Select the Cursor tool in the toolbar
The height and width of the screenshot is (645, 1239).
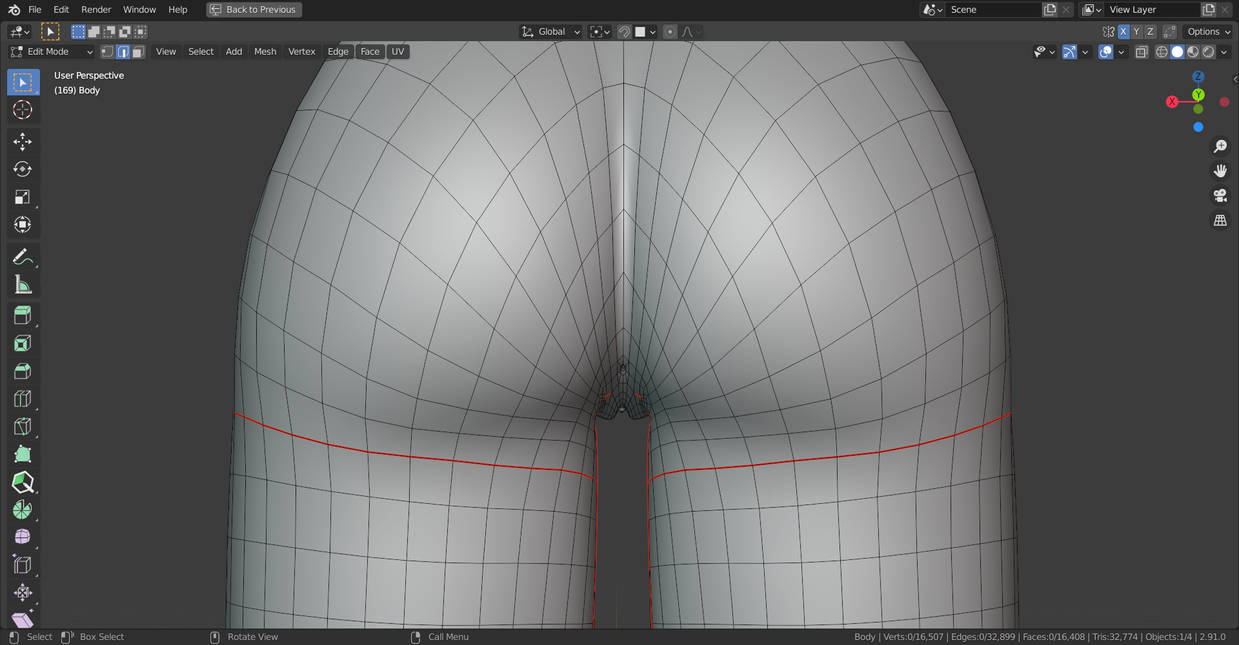(23, 110)
